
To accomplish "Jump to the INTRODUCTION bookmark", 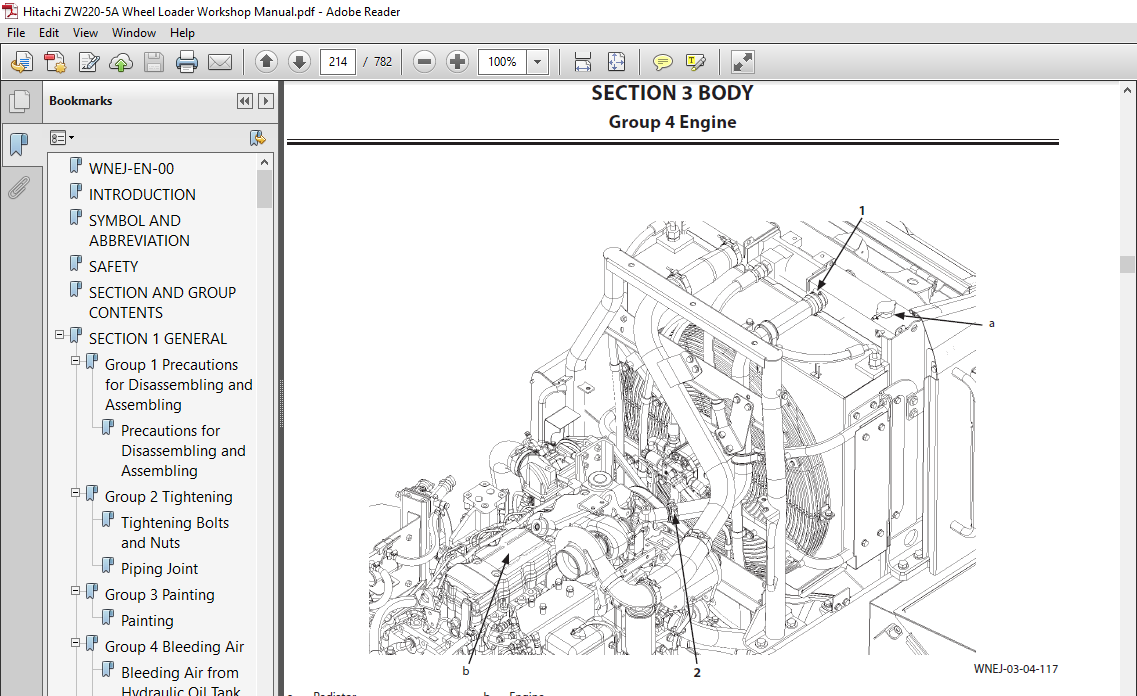I will pos(142,194).
